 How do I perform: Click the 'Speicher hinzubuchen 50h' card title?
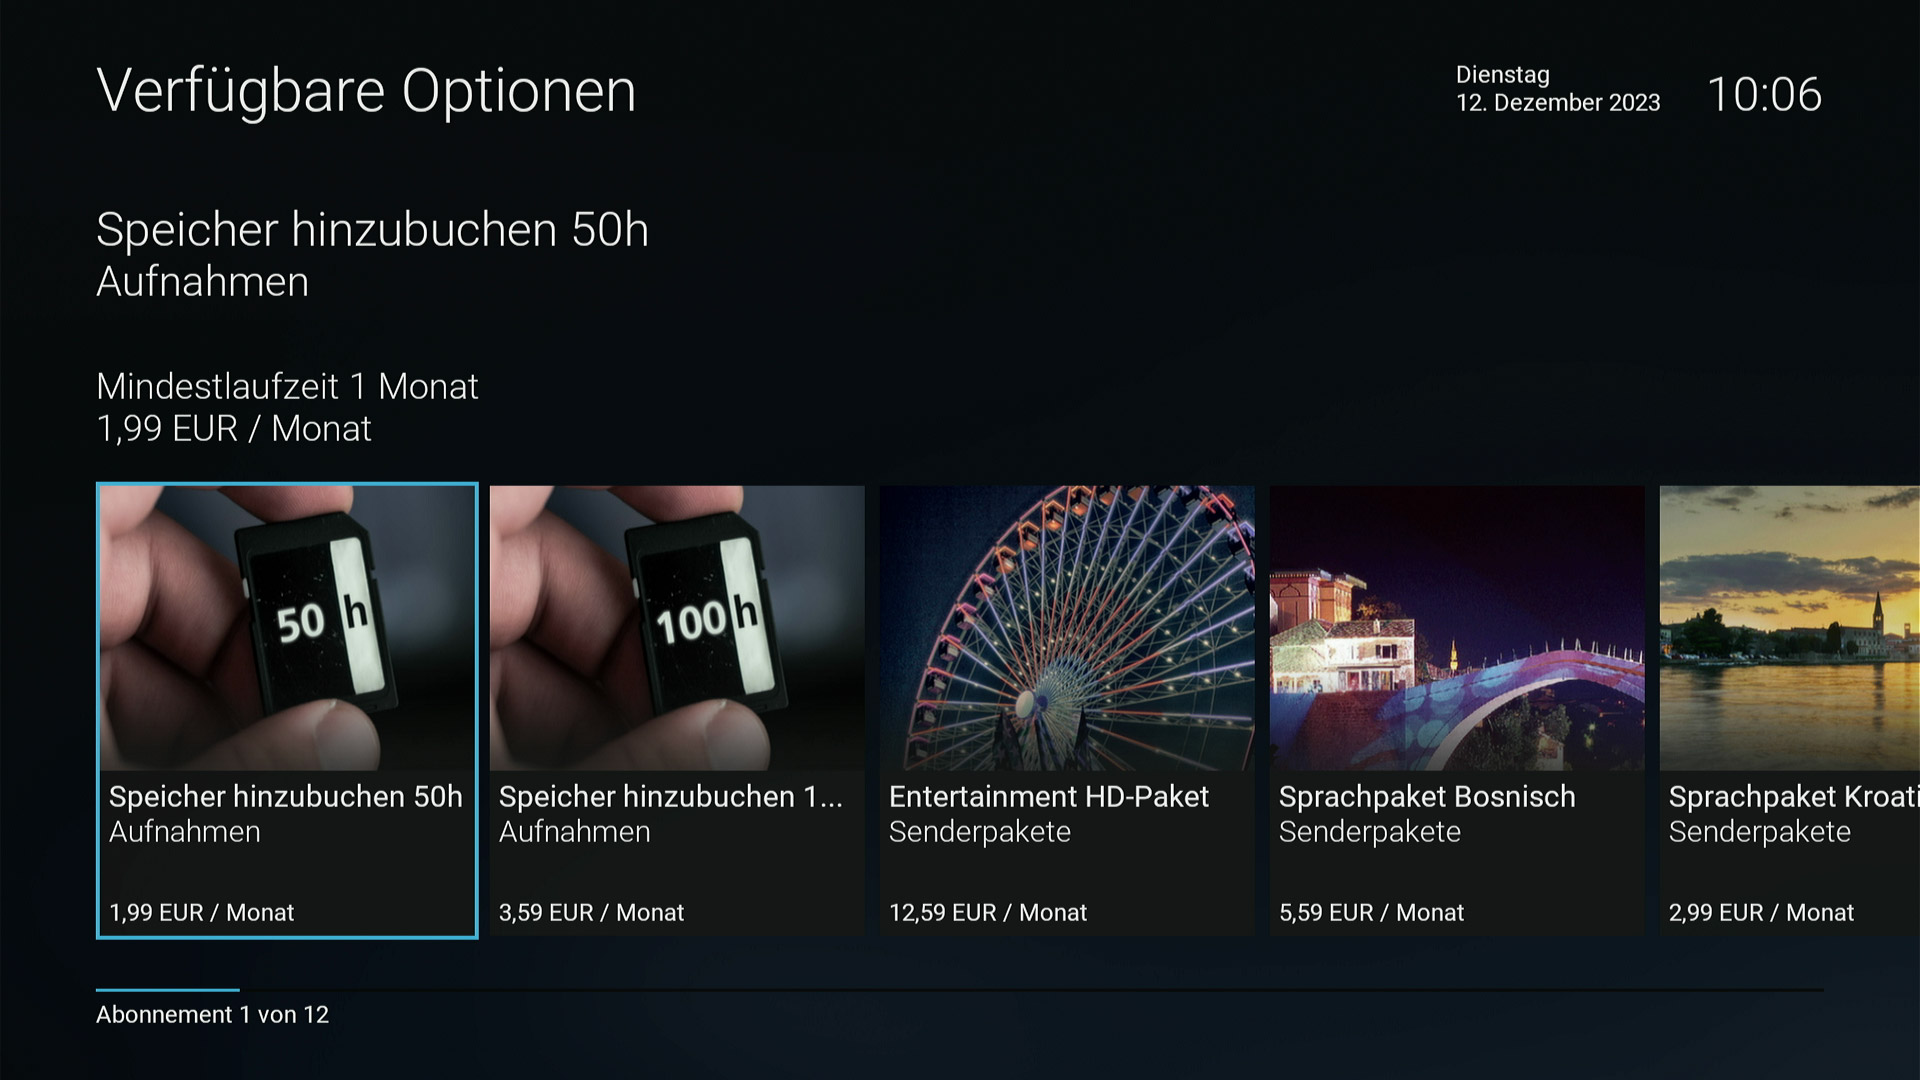click(286, 797)
